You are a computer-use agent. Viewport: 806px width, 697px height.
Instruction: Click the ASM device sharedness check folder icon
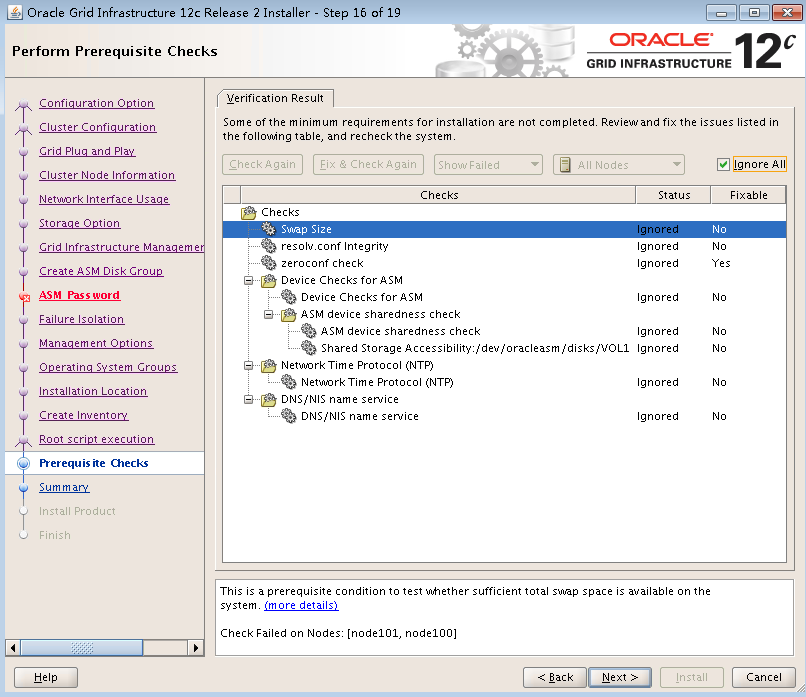(x=288, y=314)
